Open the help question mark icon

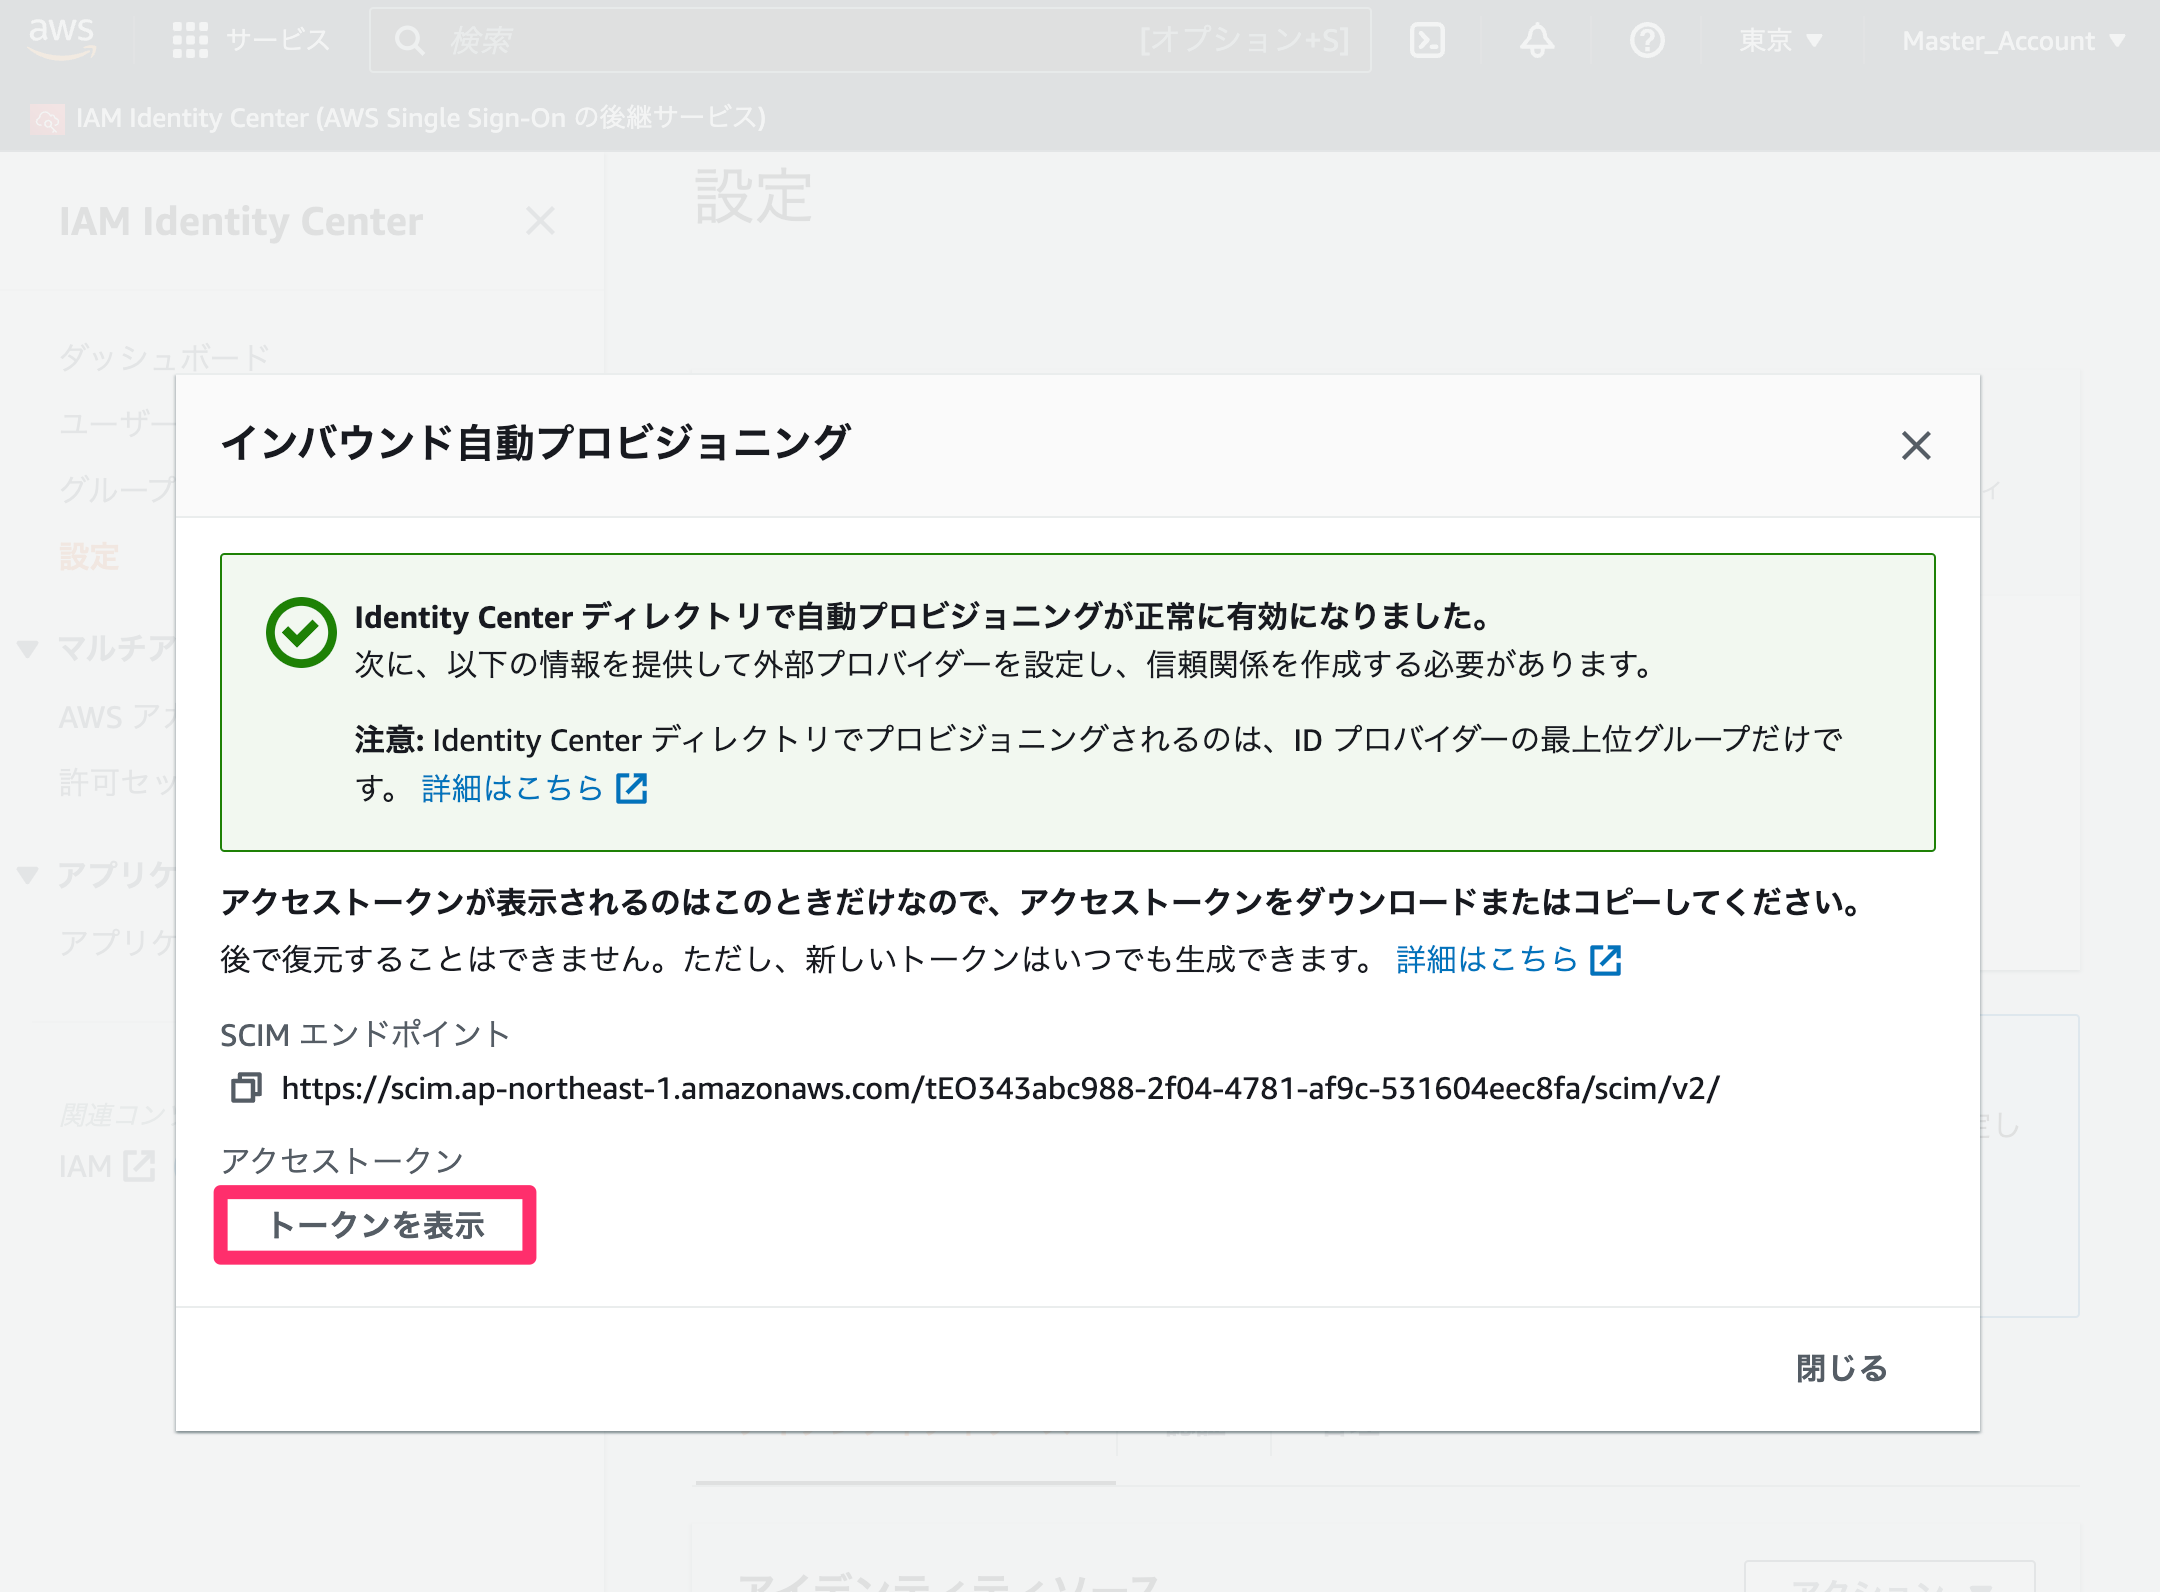coord(1647,40)
